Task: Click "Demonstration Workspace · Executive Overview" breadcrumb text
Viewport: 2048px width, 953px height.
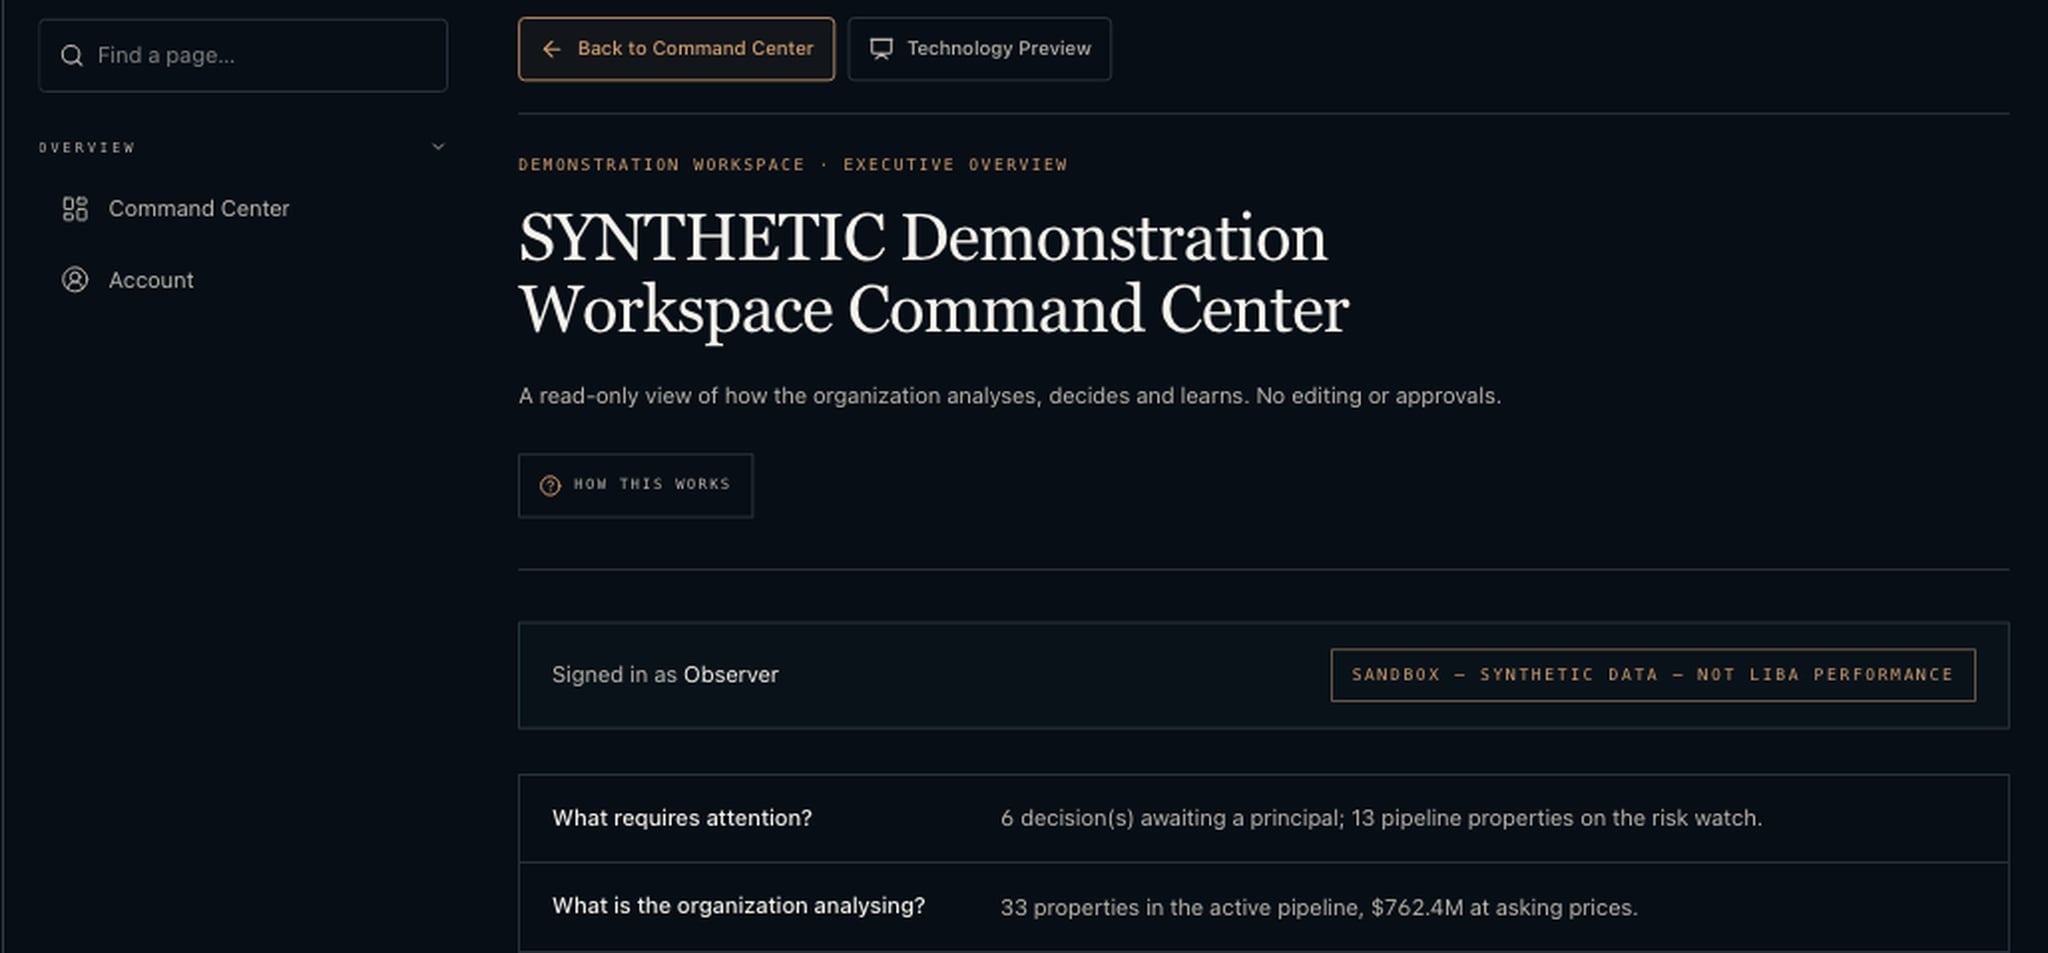Action: point(793,164)
